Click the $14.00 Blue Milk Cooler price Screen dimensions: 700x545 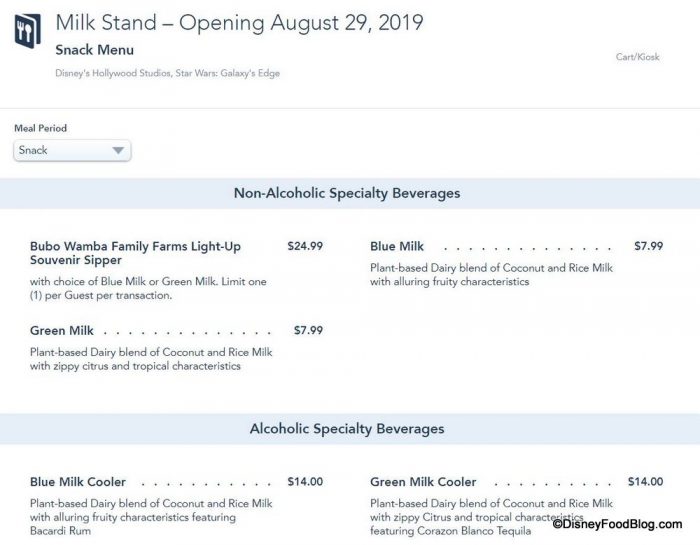pyautogui.click(x=305, y=482)
